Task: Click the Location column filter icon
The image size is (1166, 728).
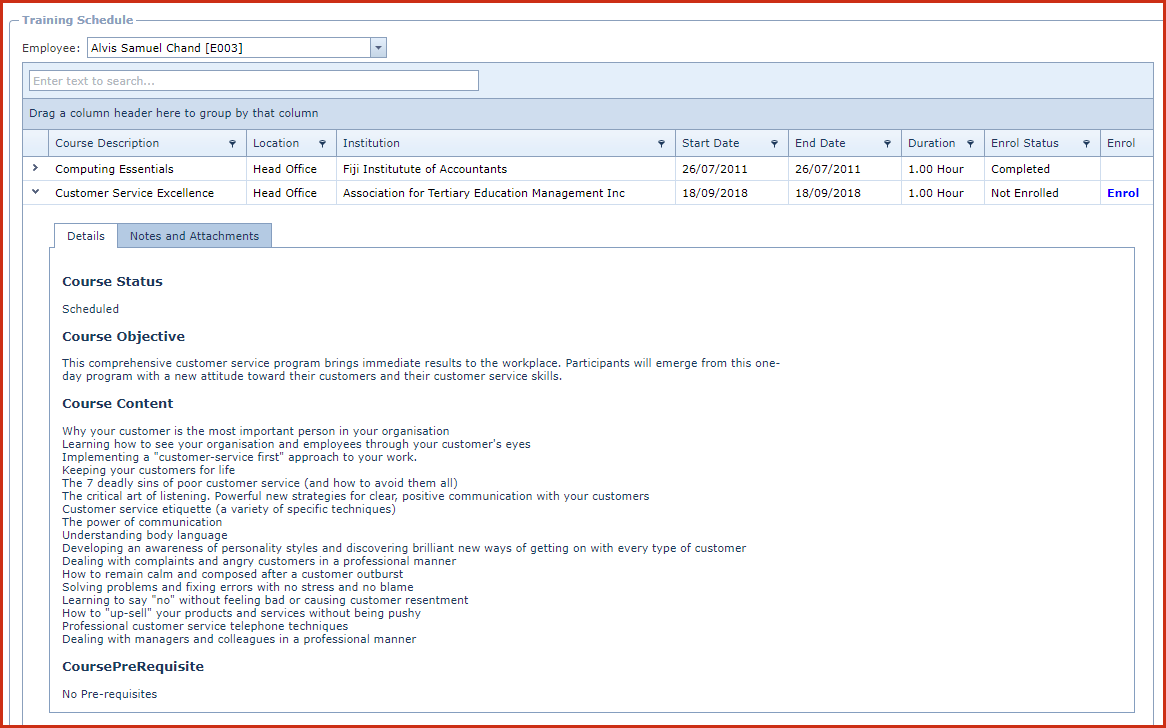Action: click(x=322, y=144)
